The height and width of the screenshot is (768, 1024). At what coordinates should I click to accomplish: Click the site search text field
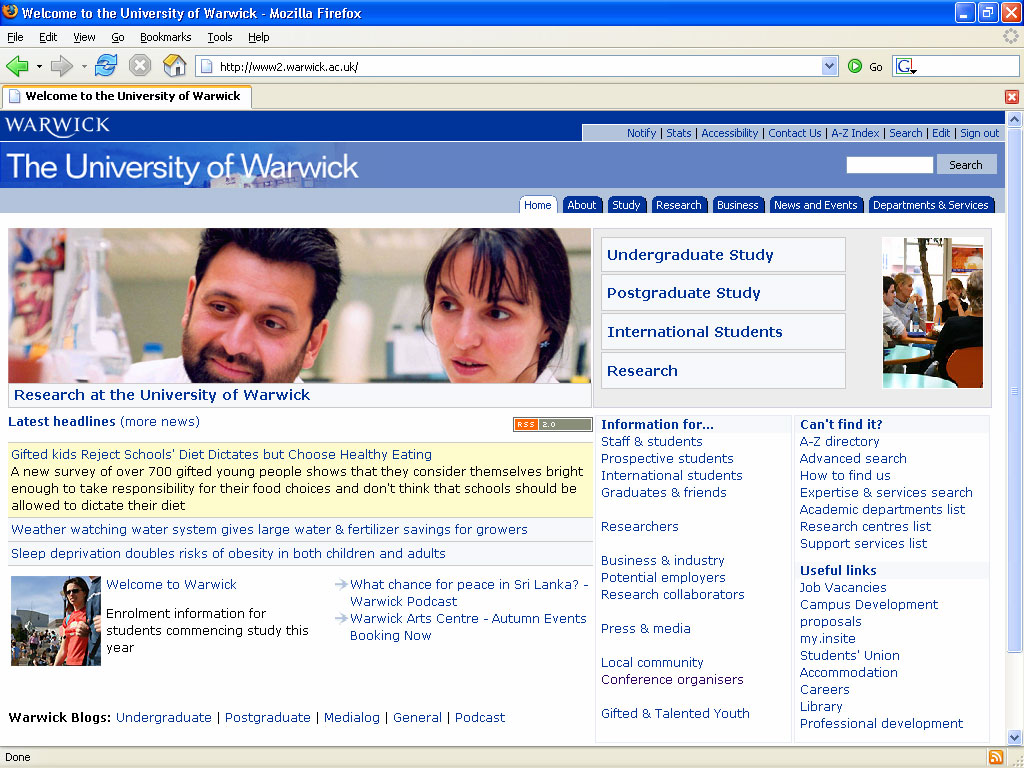[x=889, y=165]
